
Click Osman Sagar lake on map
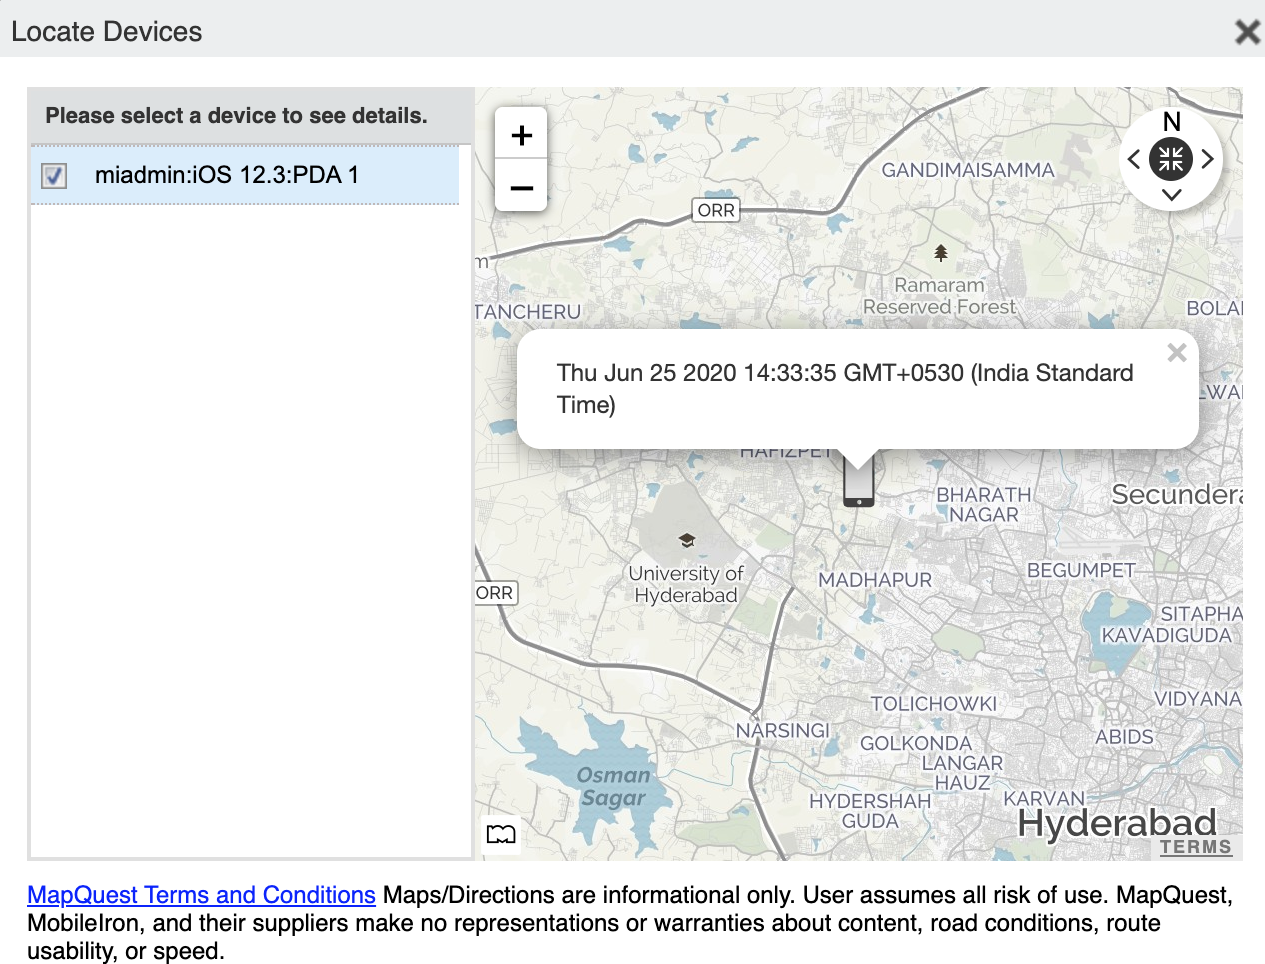[612, 786]
